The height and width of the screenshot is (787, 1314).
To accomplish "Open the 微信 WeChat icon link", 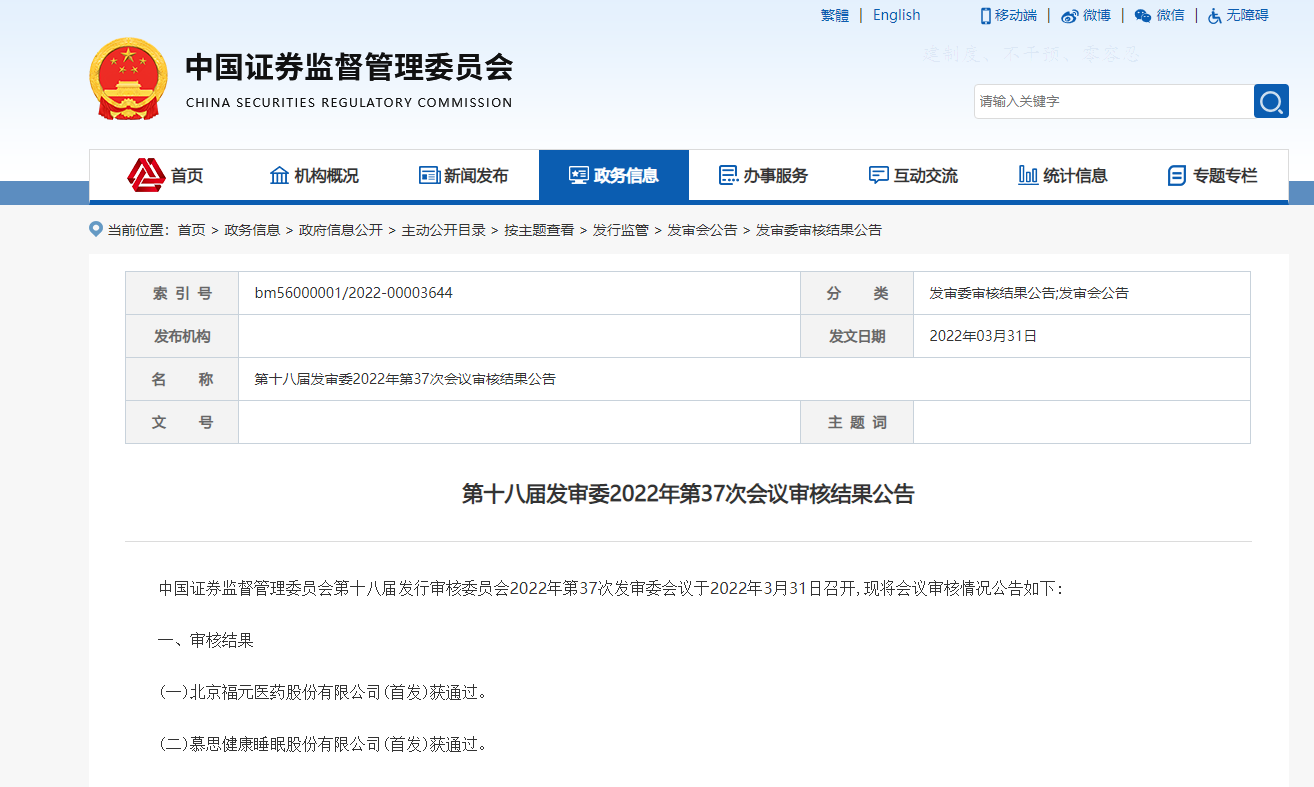I will click(1143, 15).
